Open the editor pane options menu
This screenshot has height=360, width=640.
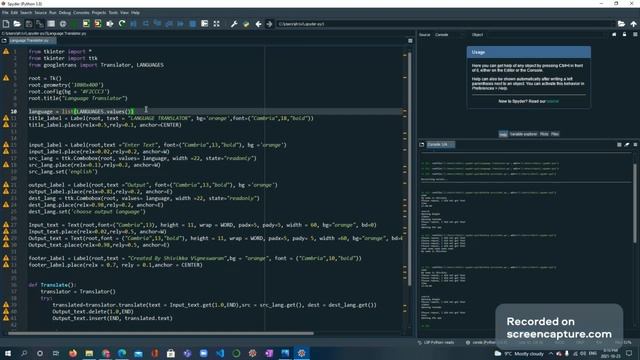[x=410, y=41]
